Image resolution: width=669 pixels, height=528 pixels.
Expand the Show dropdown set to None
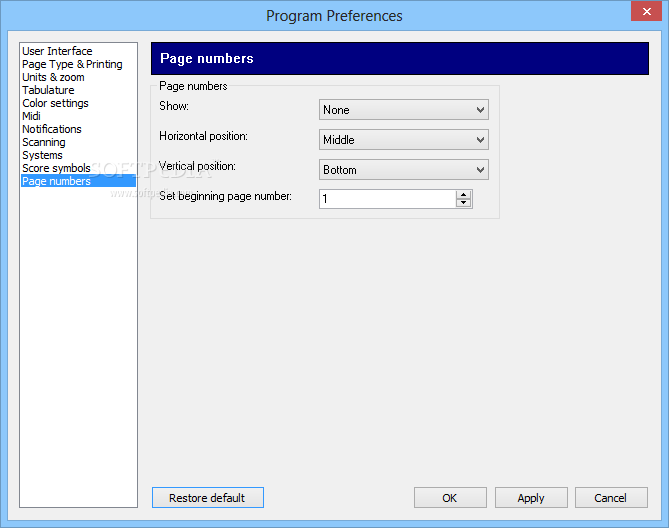pos(404,110)
